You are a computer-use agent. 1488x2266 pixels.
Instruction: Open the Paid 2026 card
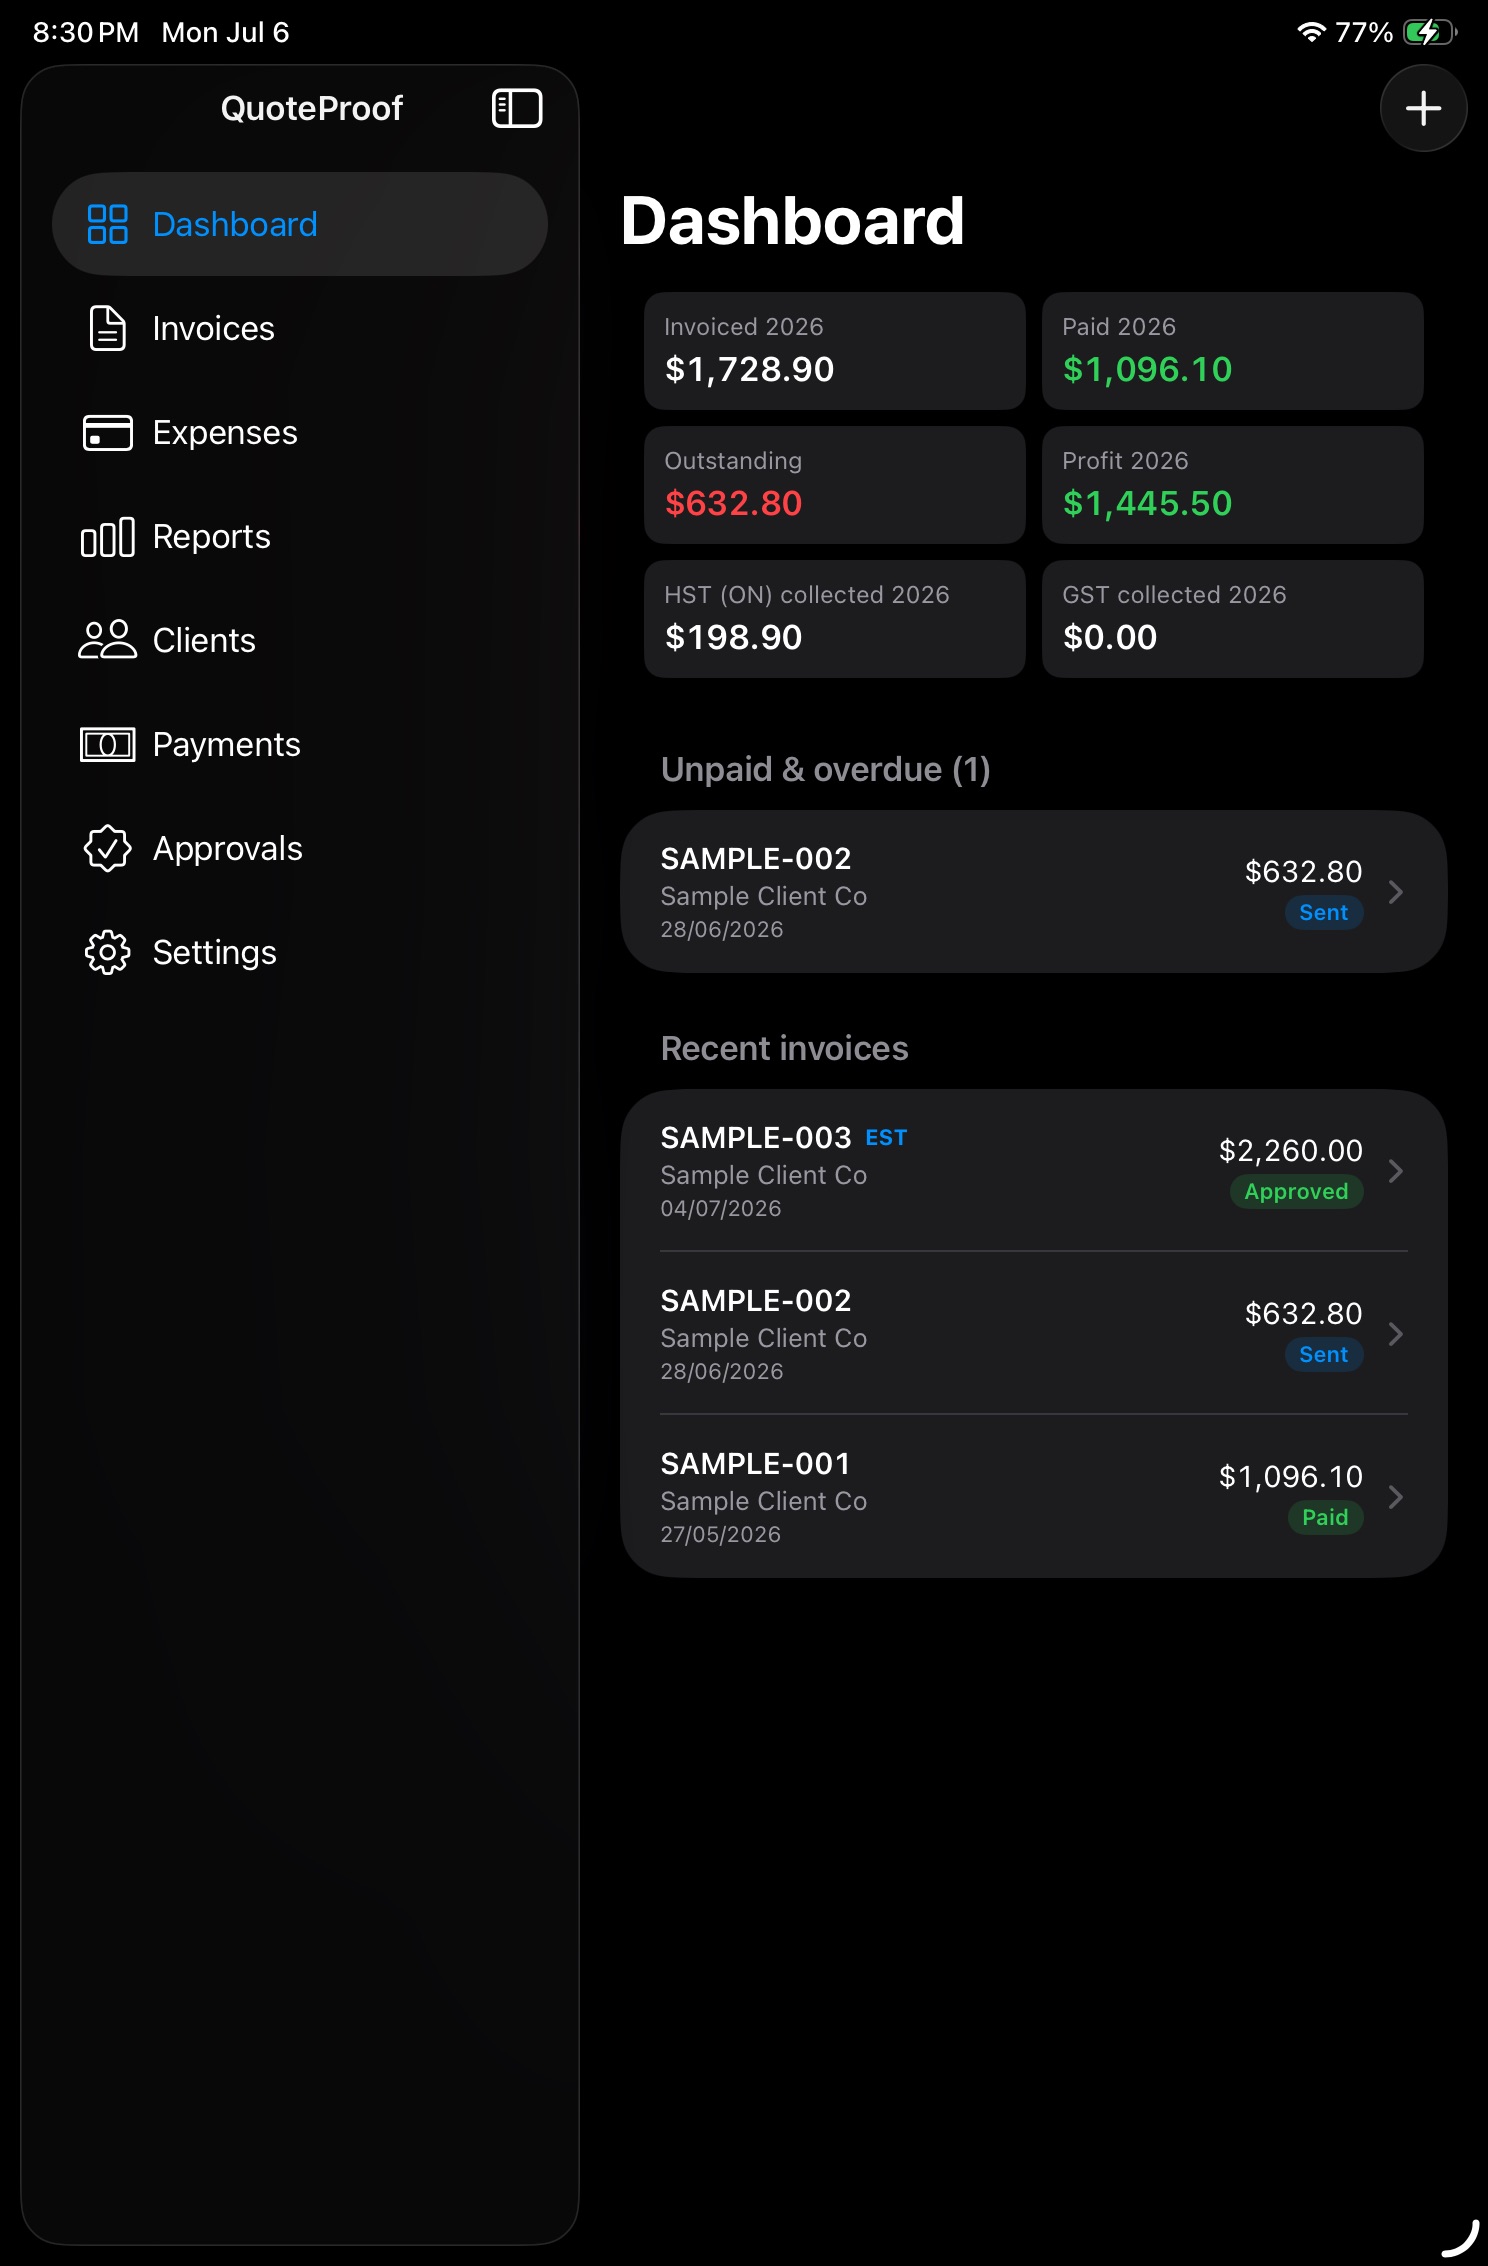pos(1232,351)
